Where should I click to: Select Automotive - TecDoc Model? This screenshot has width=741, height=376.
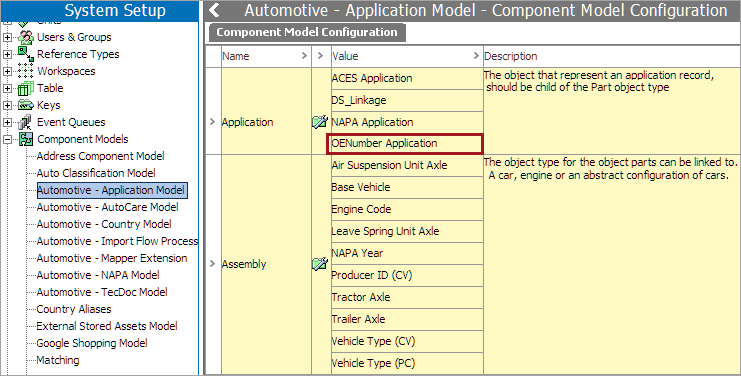coord(102,292)
